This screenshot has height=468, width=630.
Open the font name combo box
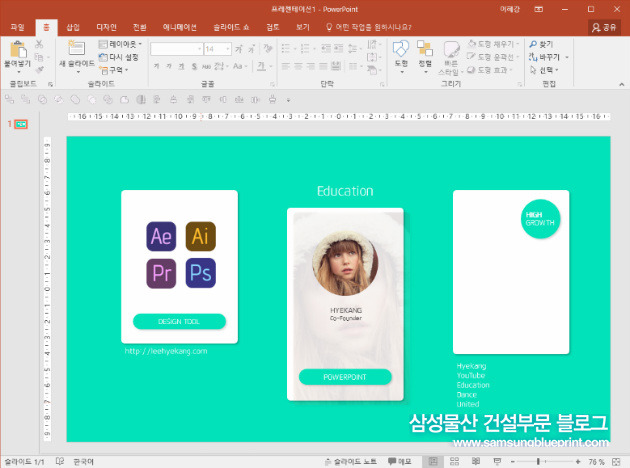coord(176,49)
